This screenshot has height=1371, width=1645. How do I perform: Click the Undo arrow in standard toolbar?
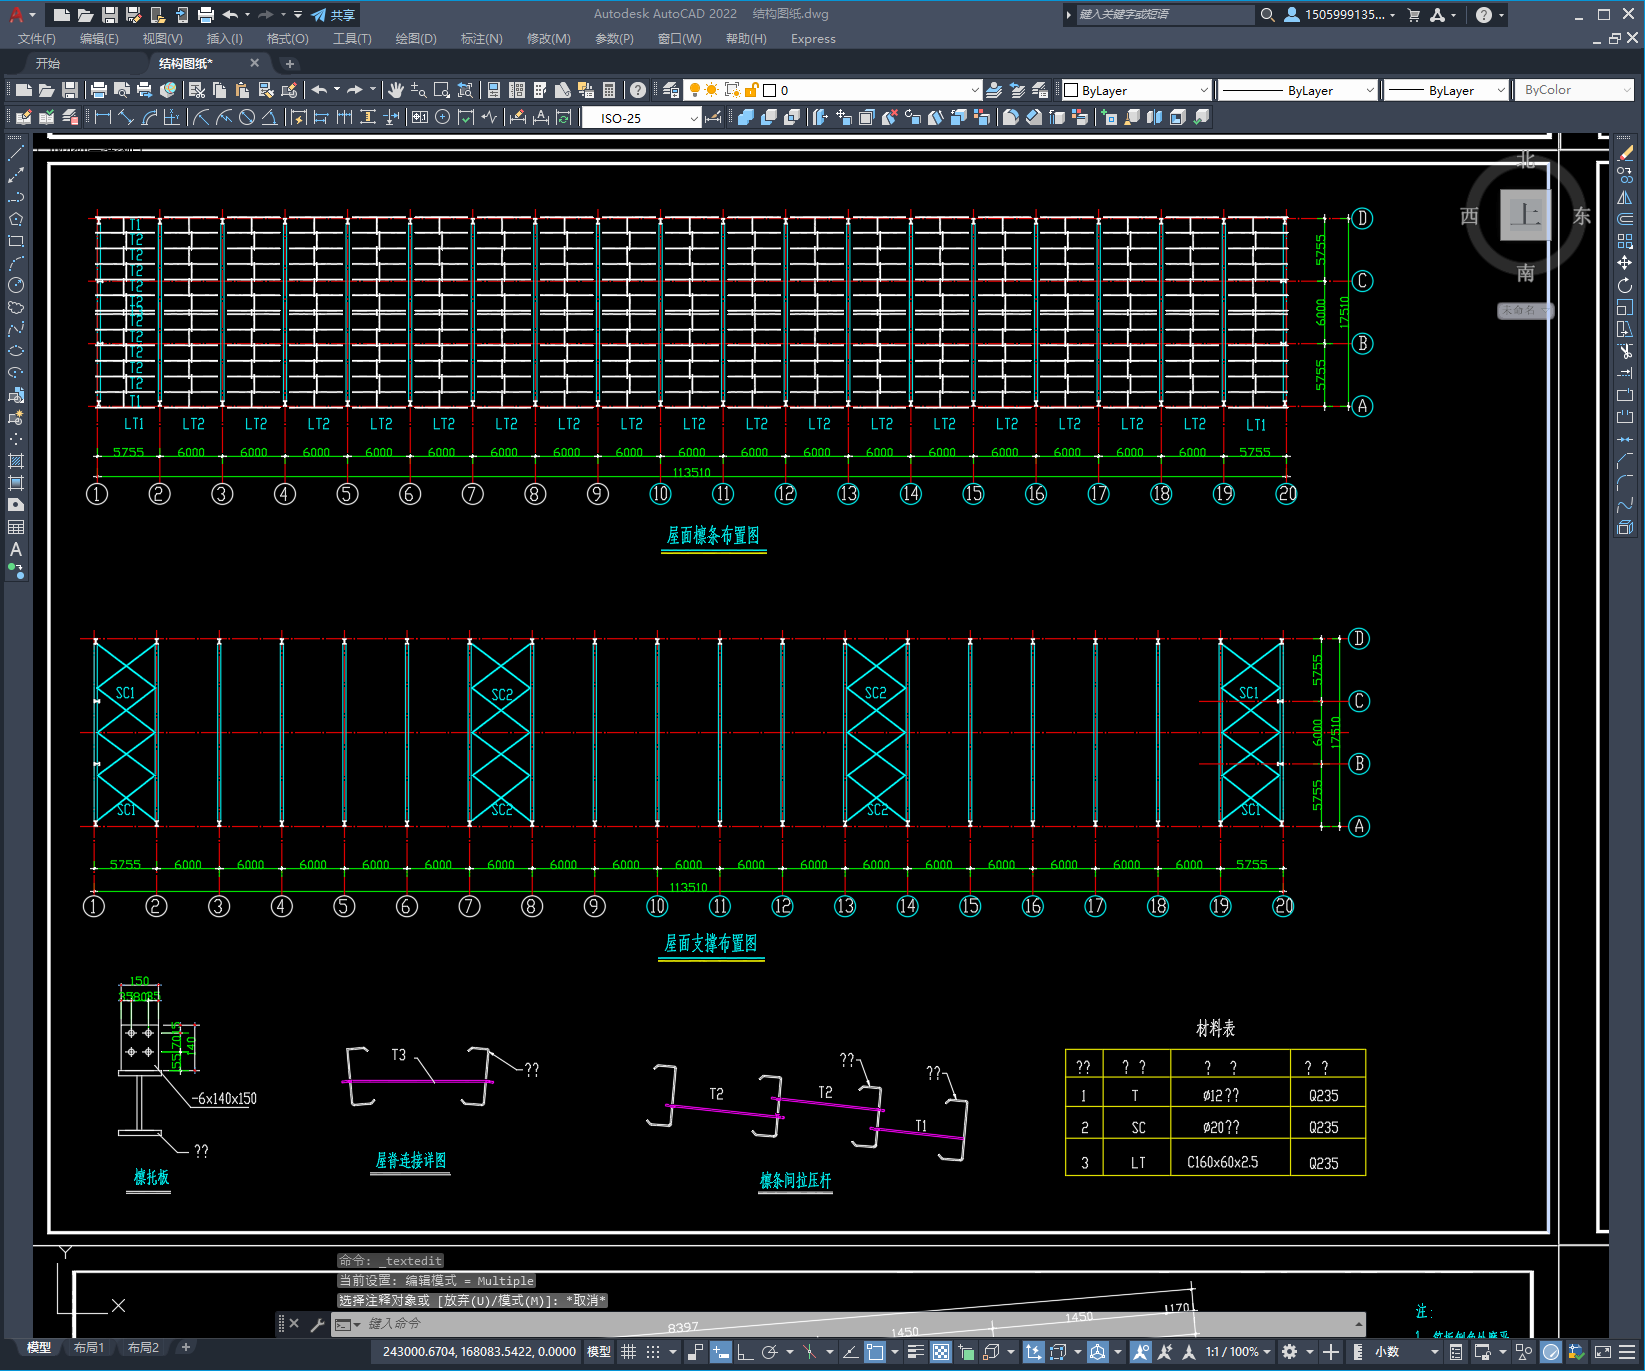pos(319,90)
